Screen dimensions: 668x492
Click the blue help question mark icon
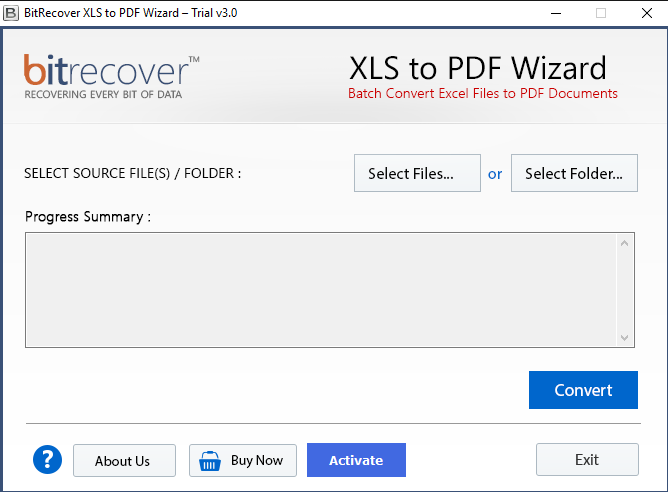[x=47, y=460]
